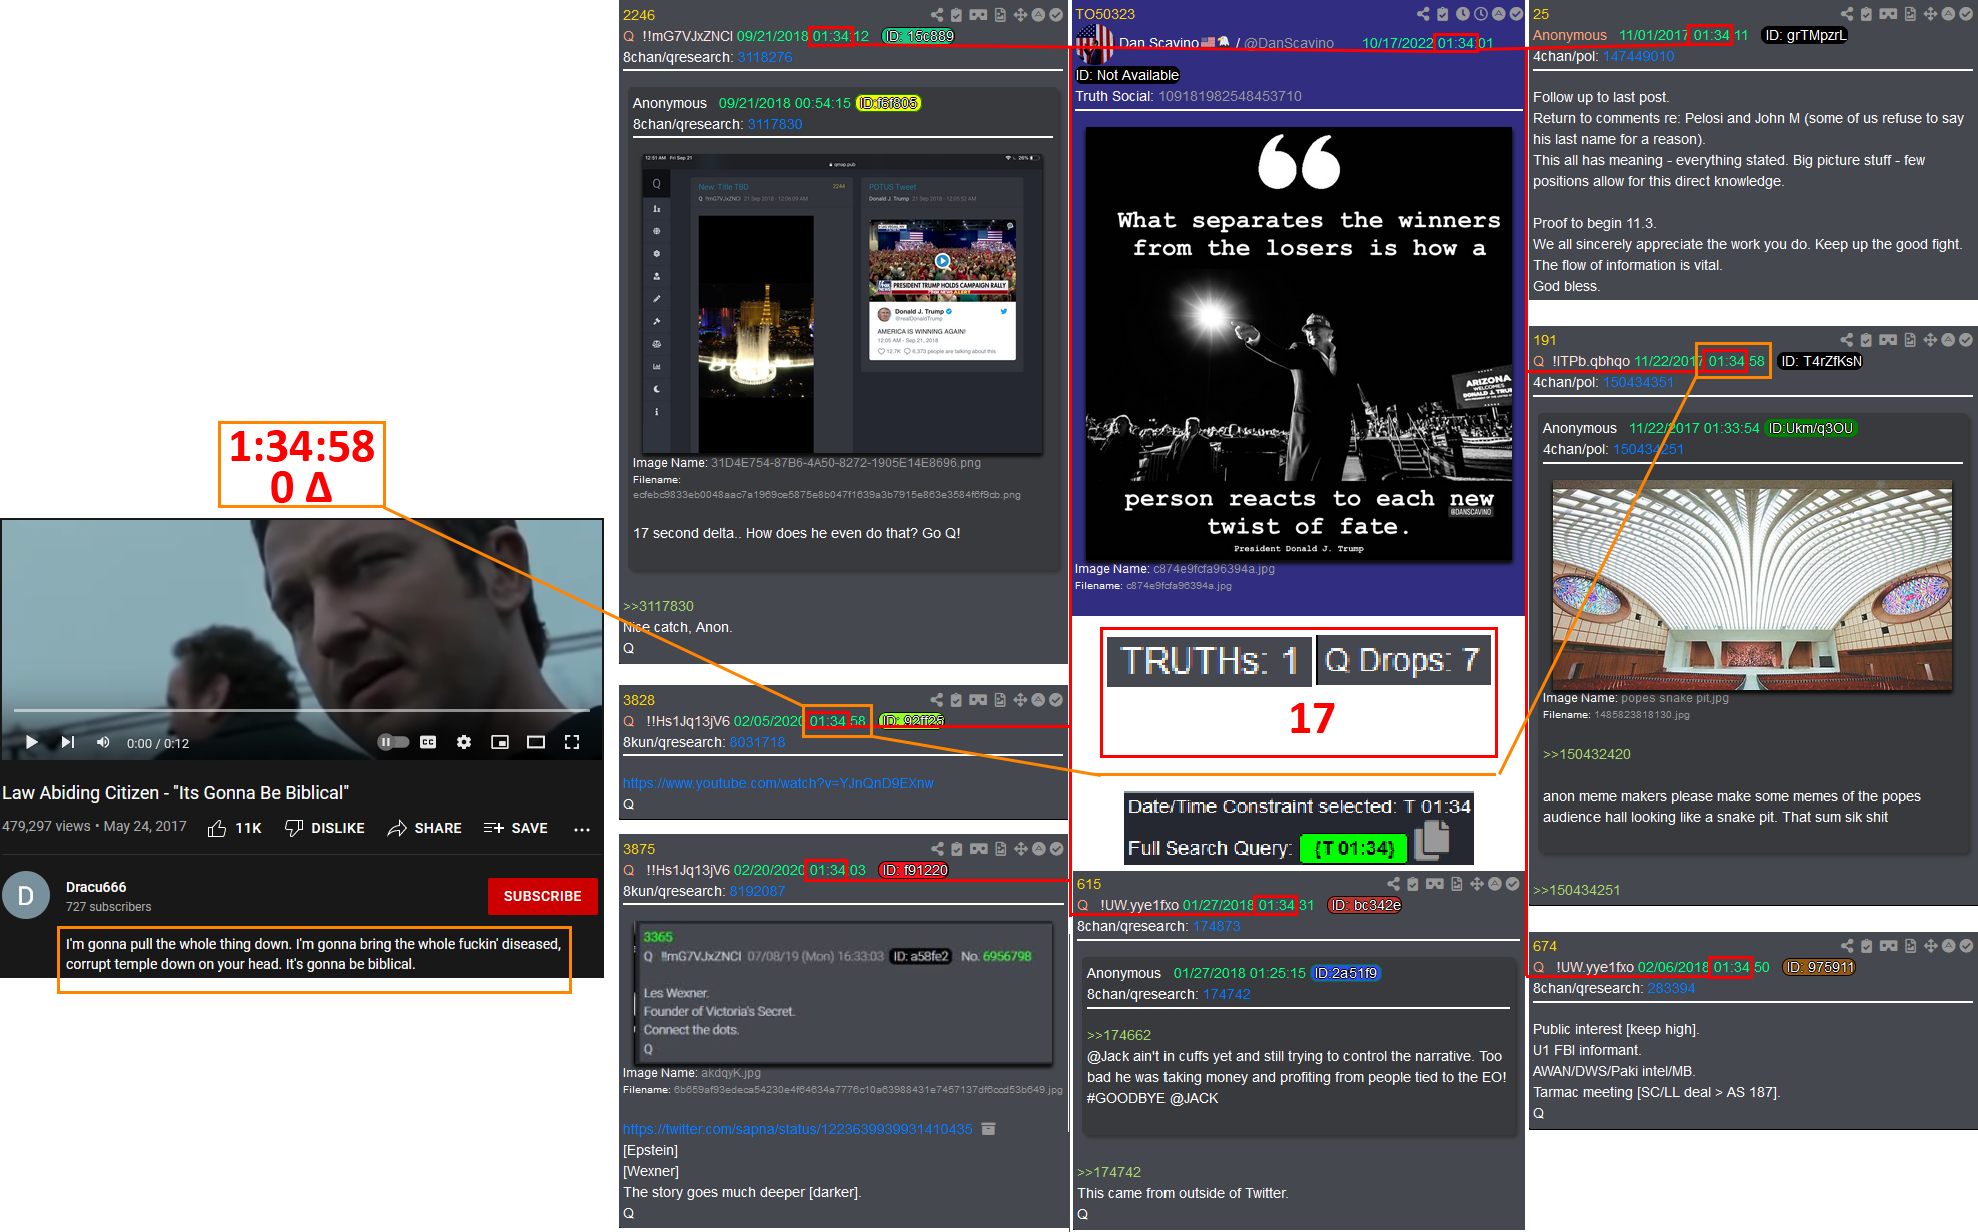Viewport: 1978px width, 1232px height.
Task: Click the clipboard icon on post 3875
Action: (956, 849)
